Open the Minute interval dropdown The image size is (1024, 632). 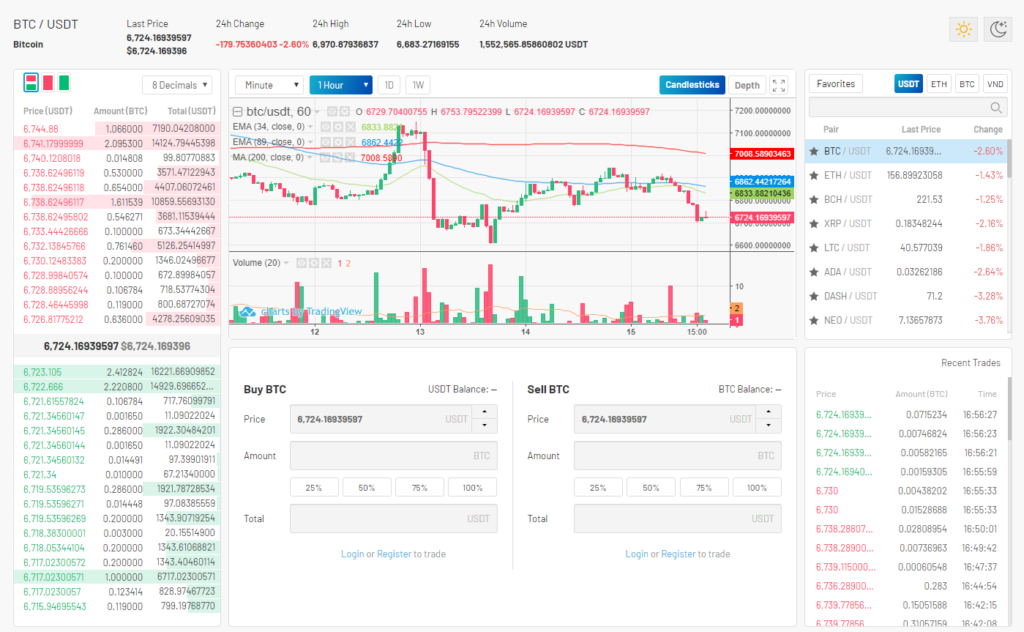coord(270,85)
